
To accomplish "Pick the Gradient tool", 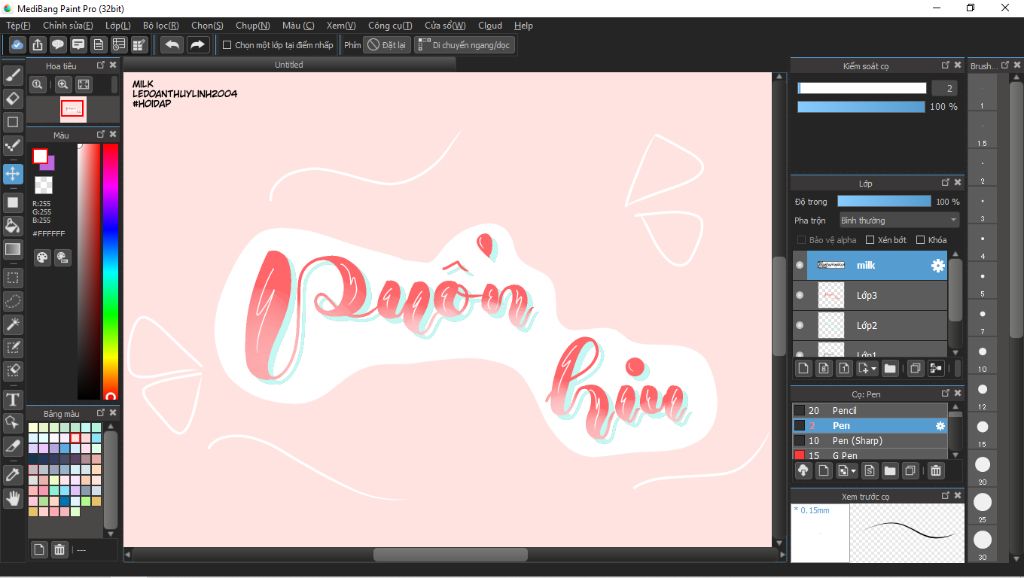I will click(x=12, y=249).
